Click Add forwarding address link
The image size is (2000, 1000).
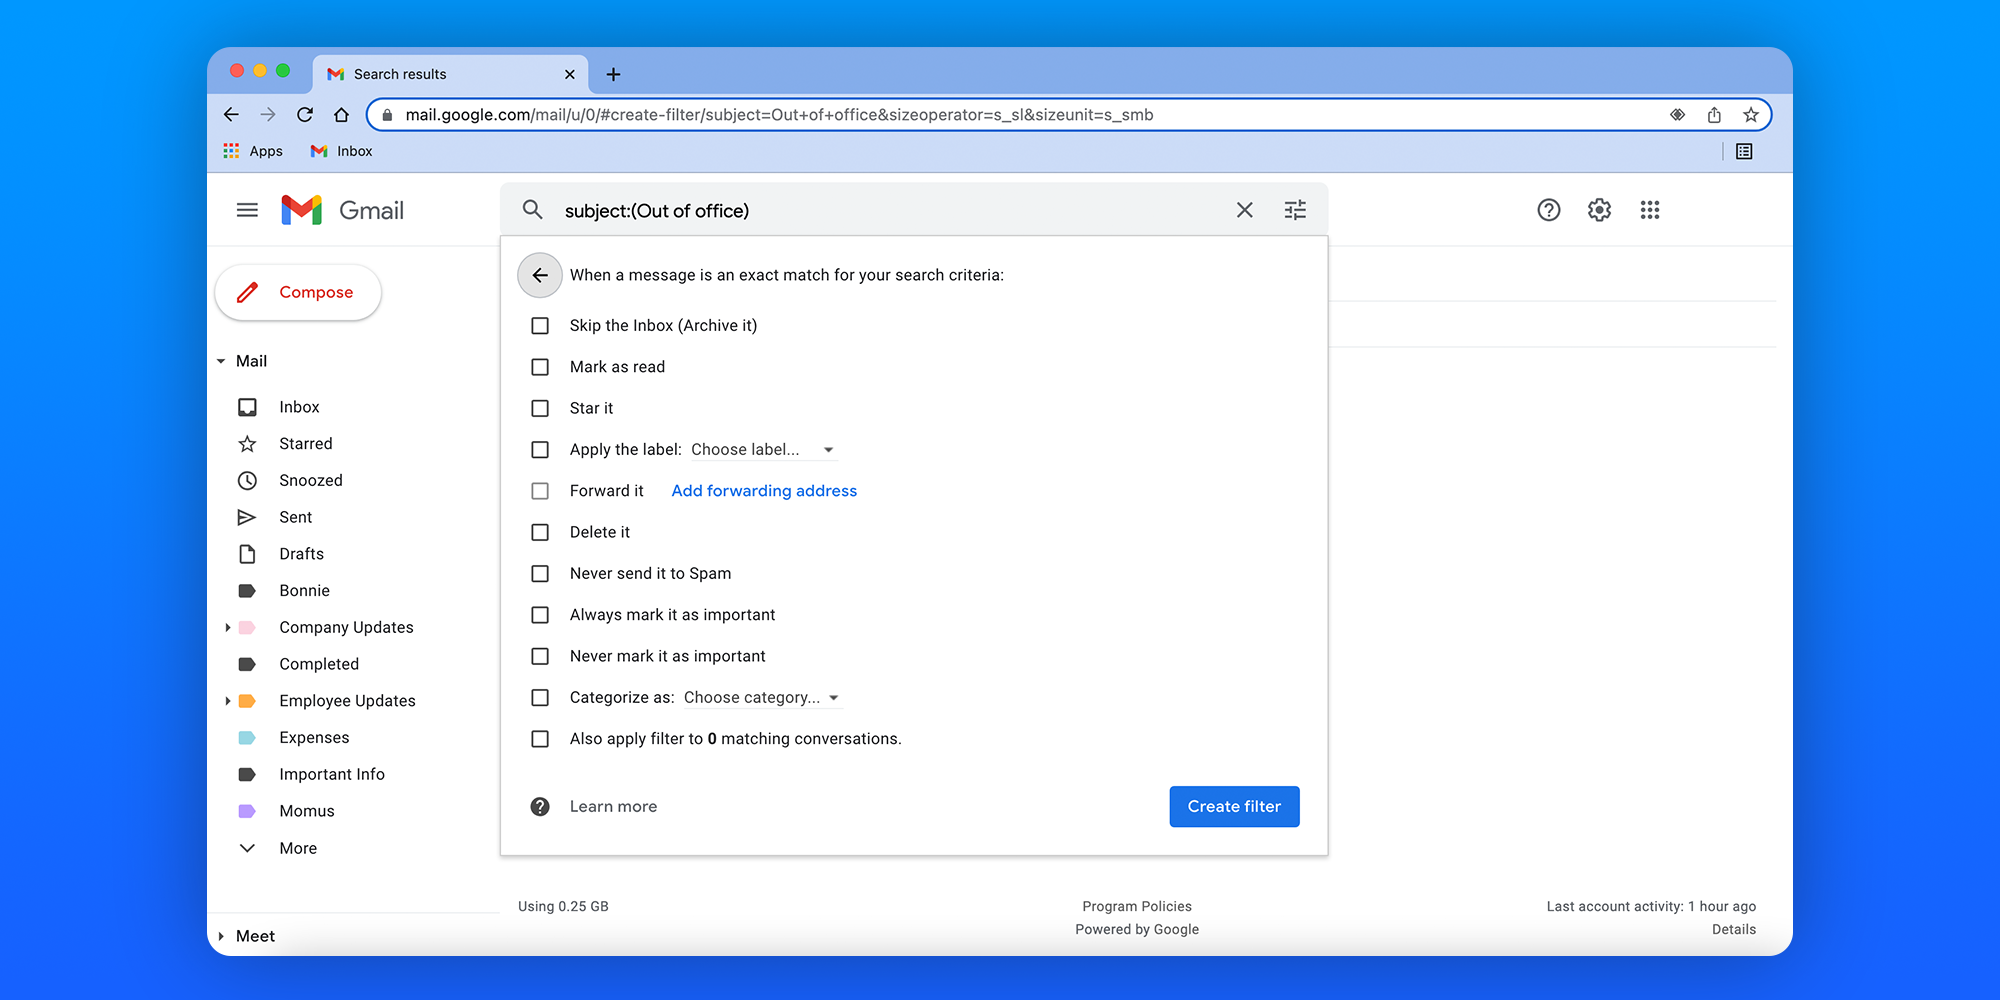(x=764, y=491)
